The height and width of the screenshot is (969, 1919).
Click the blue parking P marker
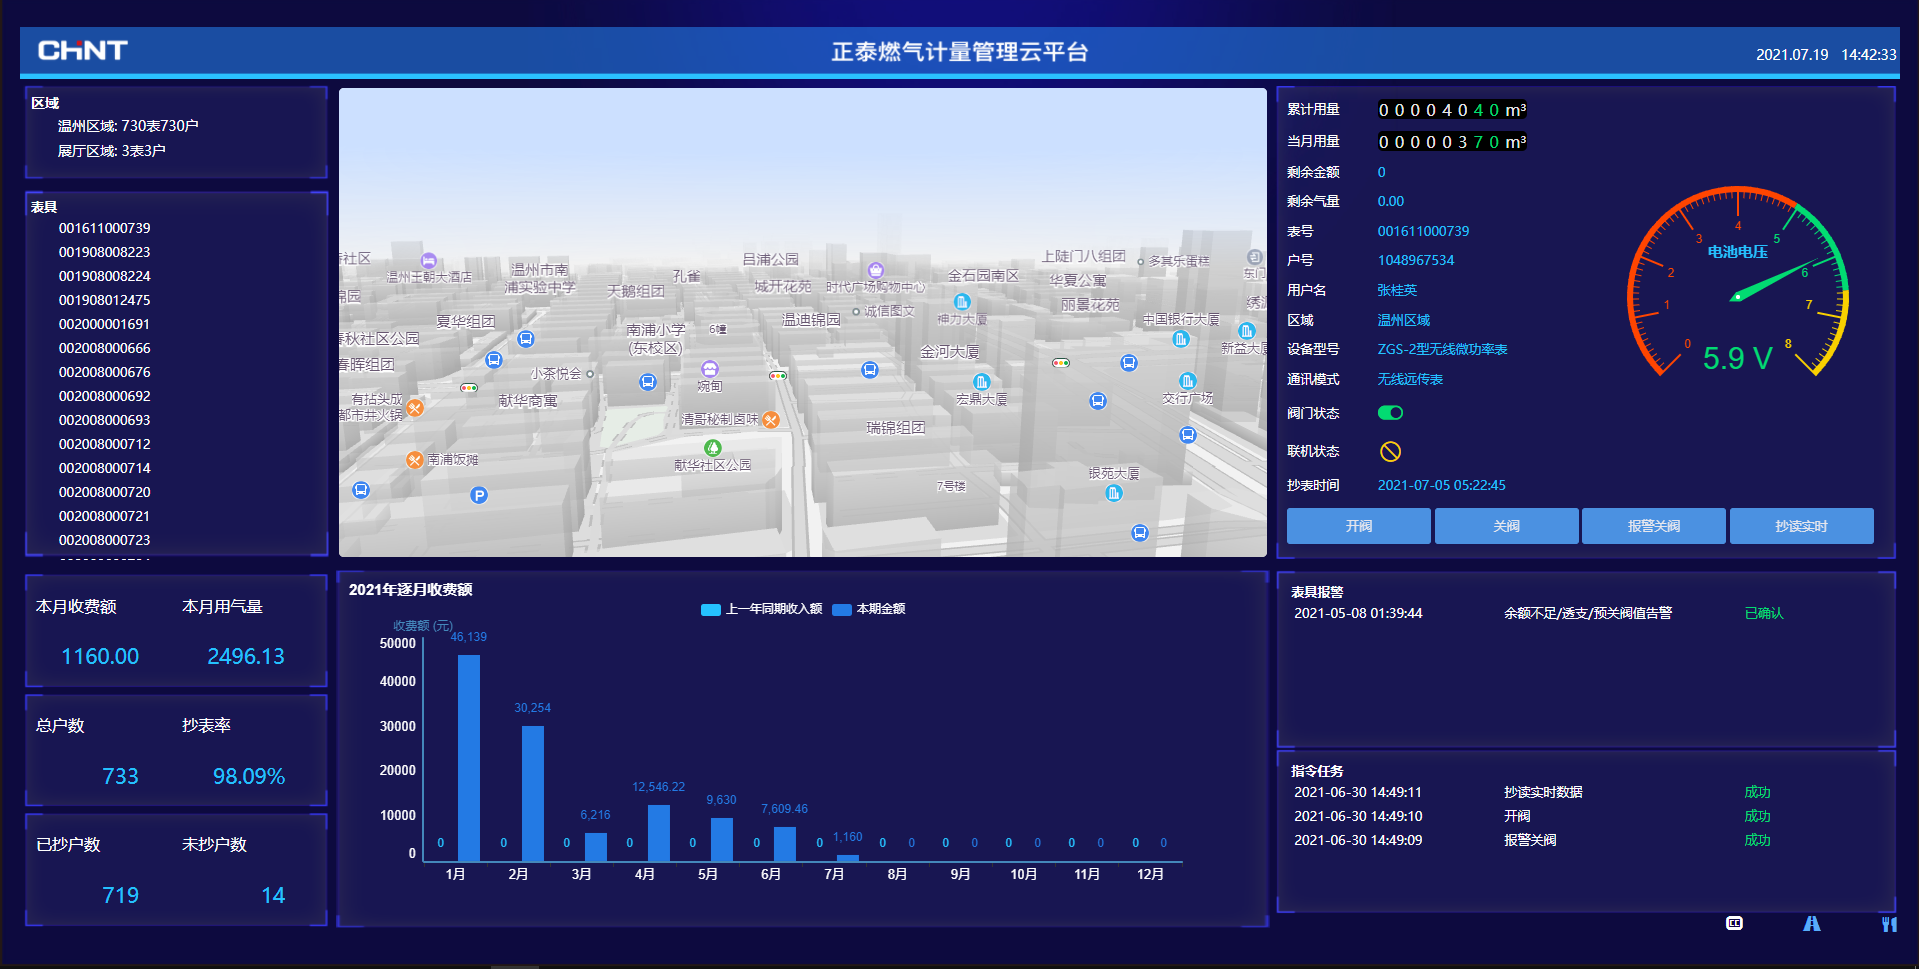(479, 495)
